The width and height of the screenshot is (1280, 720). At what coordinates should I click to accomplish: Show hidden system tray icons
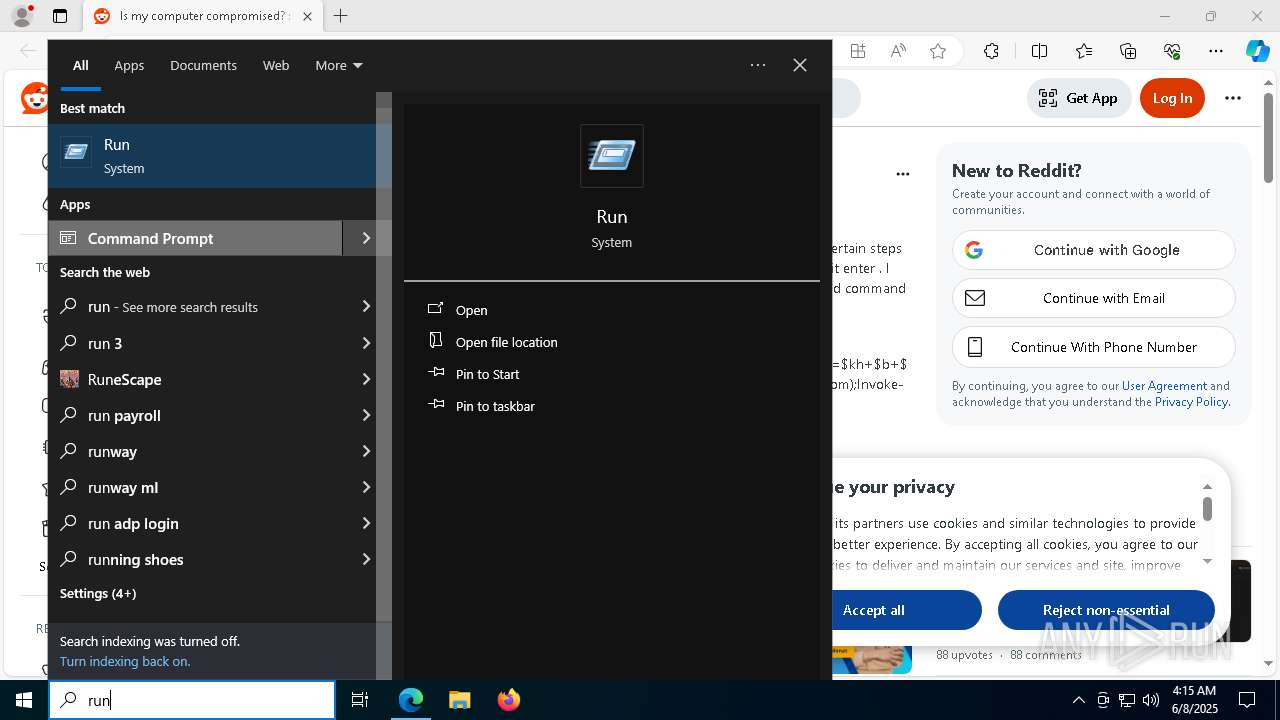[1078, 700]
